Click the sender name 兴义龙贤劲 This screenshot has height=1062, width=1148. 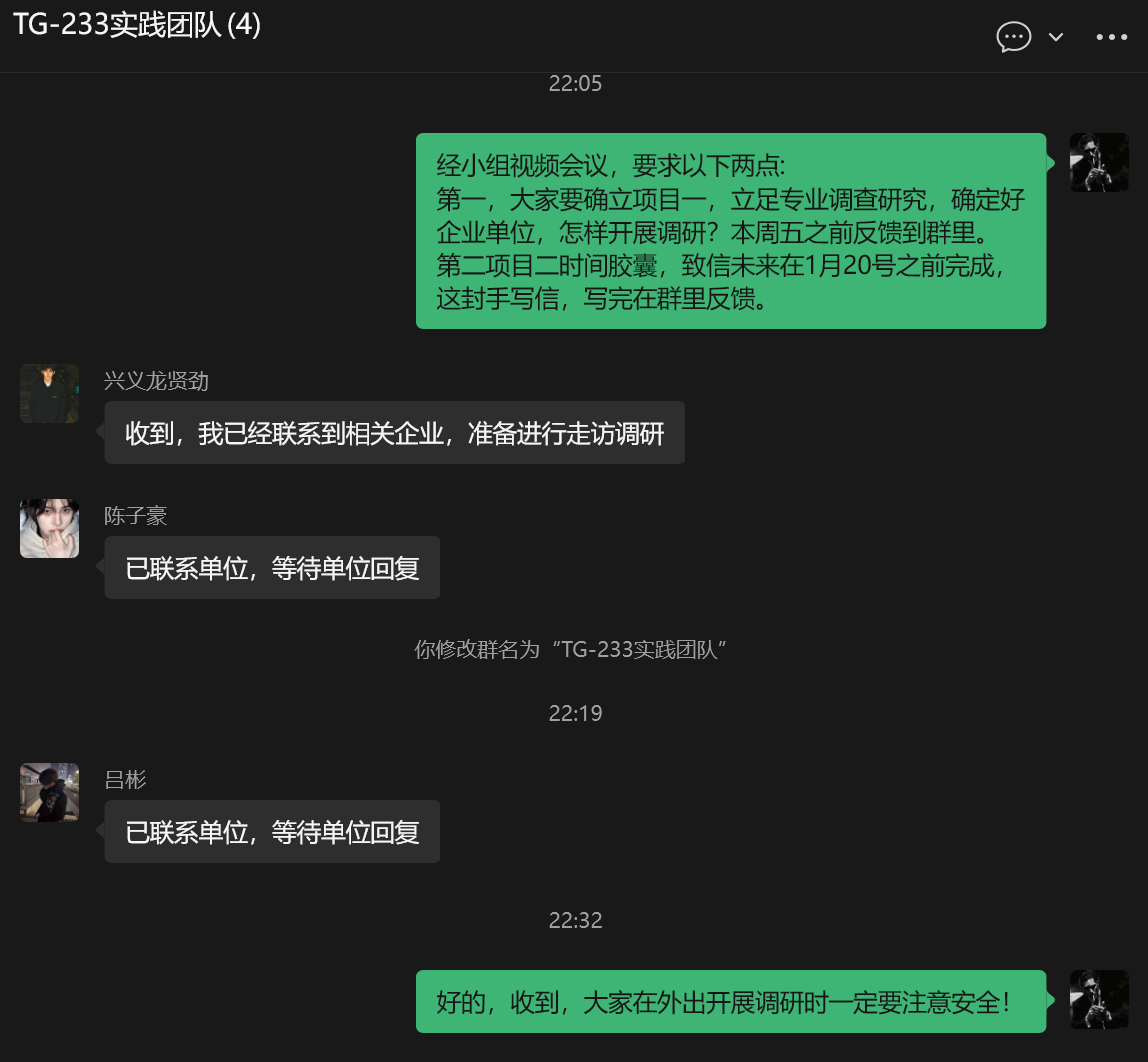156,381
